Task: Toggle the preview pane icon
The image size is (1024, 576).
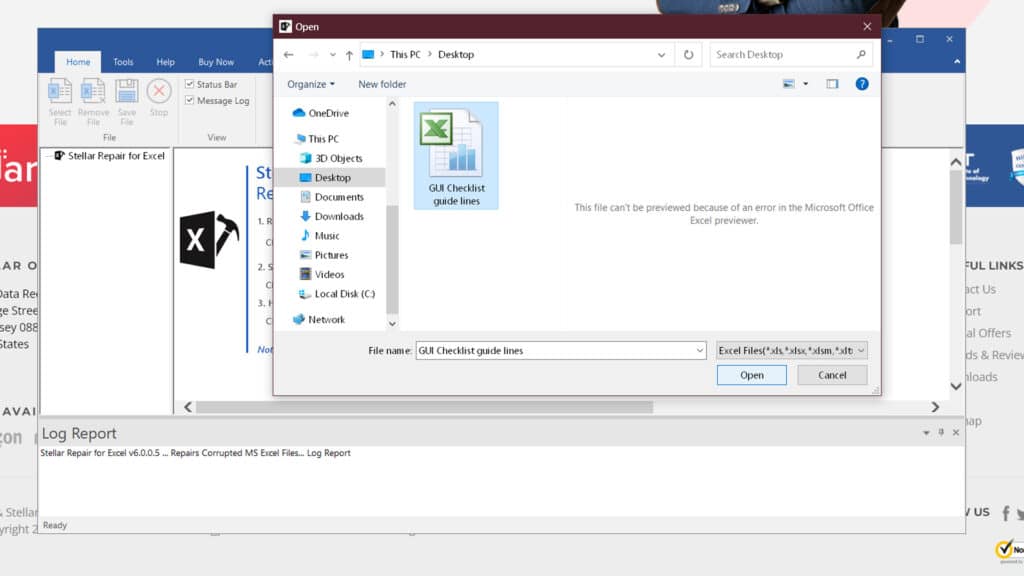Action: pyautogui.click(x=832, y=84)
